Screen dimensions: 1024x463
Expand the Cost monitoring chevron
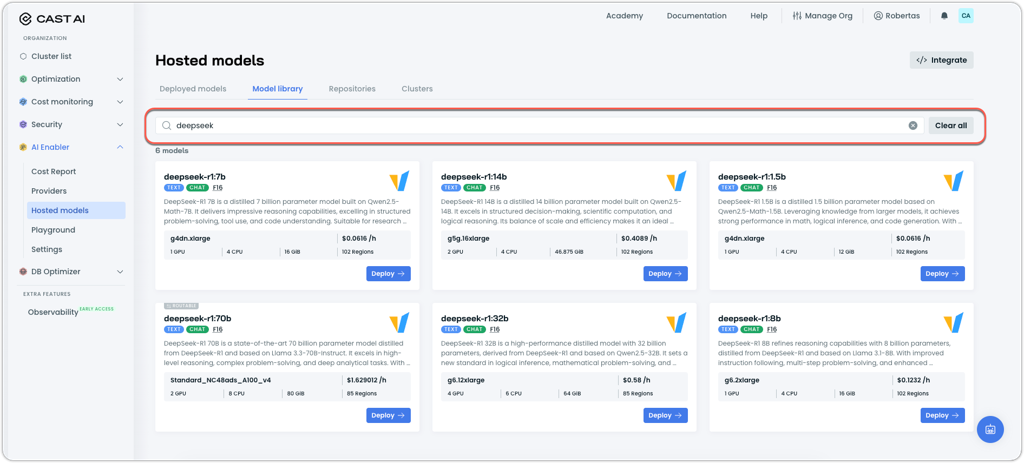[x=120, y=102]
